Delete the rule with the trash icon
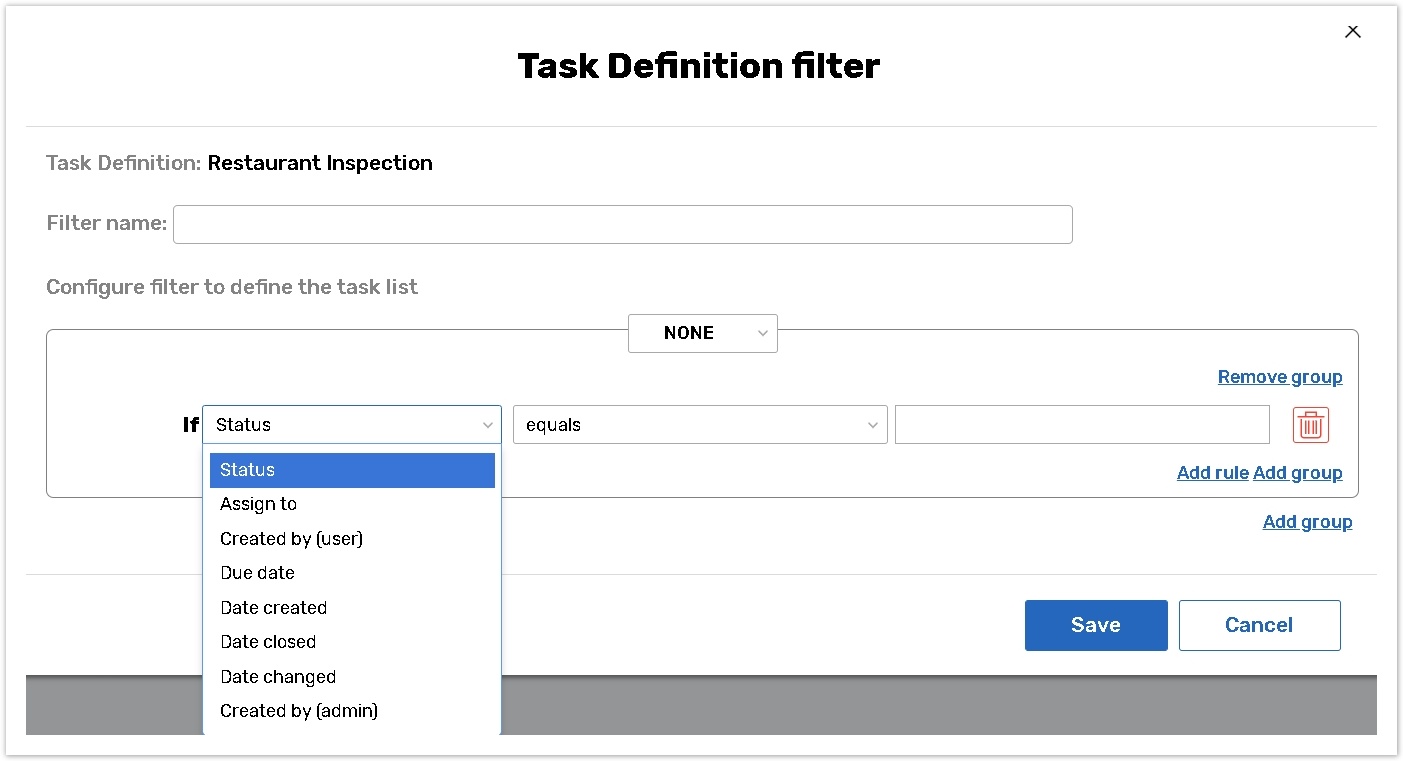Image resolution: width=1403 pixels, height=761 pixels. (1310, 425)
